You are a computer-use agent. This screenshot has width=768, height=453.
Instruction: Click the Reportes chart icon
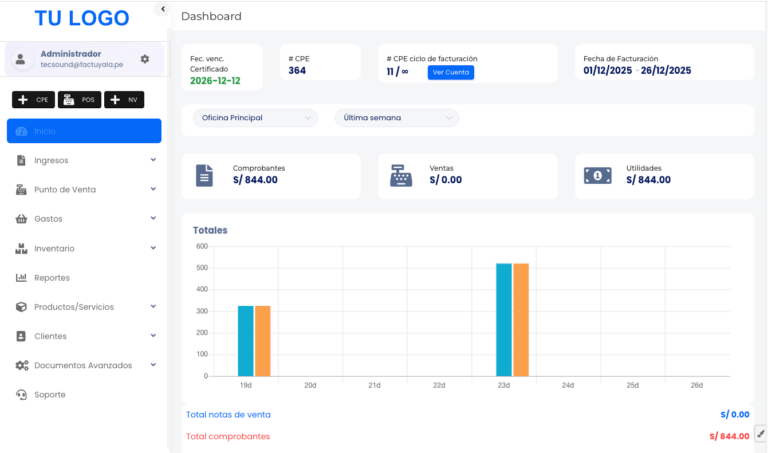click(x=22, y=278)
